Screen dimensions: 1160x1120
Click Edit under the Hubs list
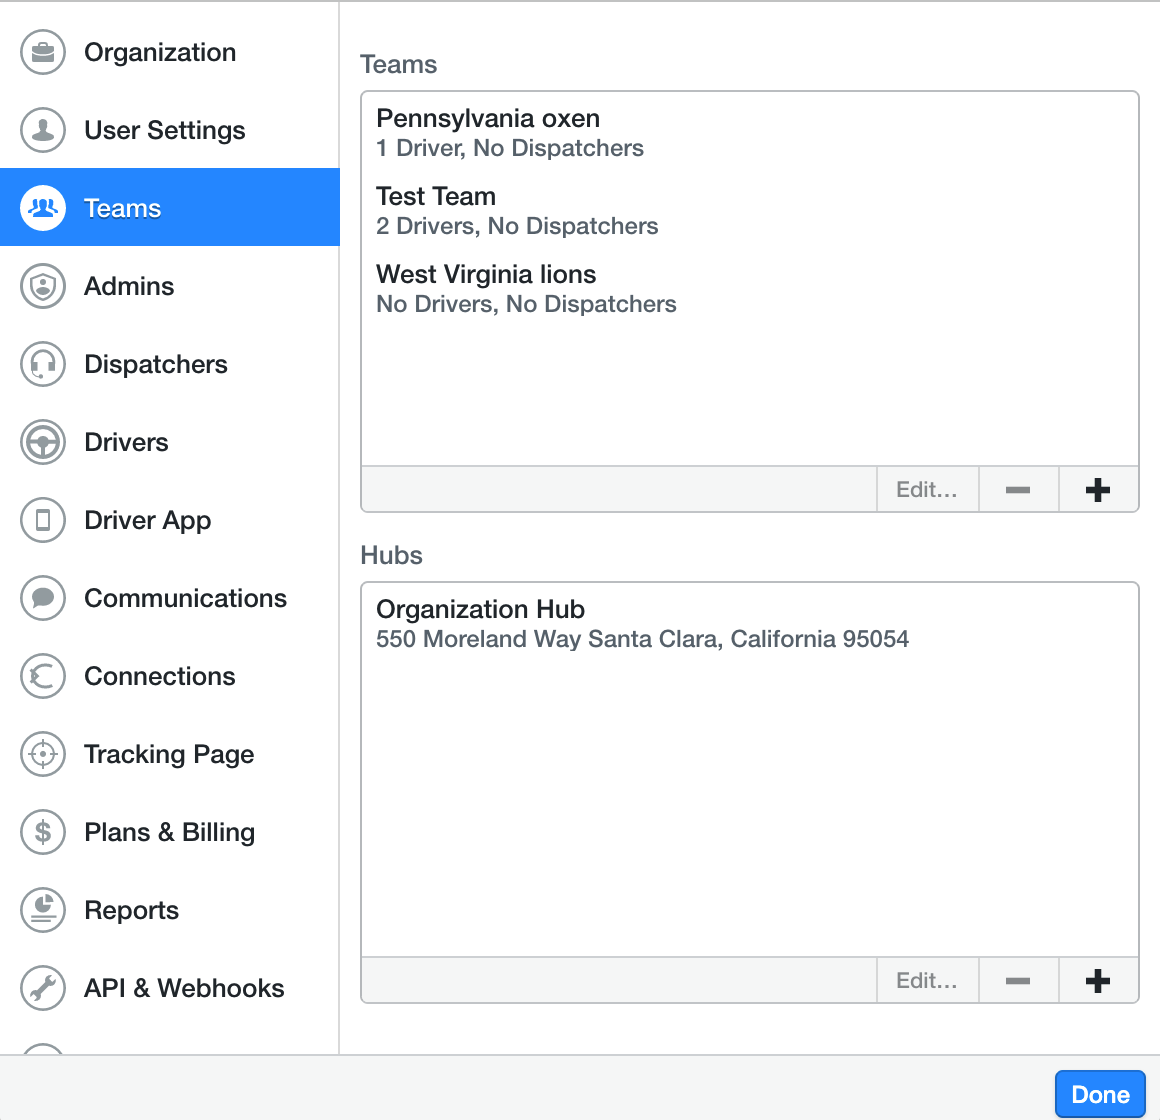tap(927, 981)
